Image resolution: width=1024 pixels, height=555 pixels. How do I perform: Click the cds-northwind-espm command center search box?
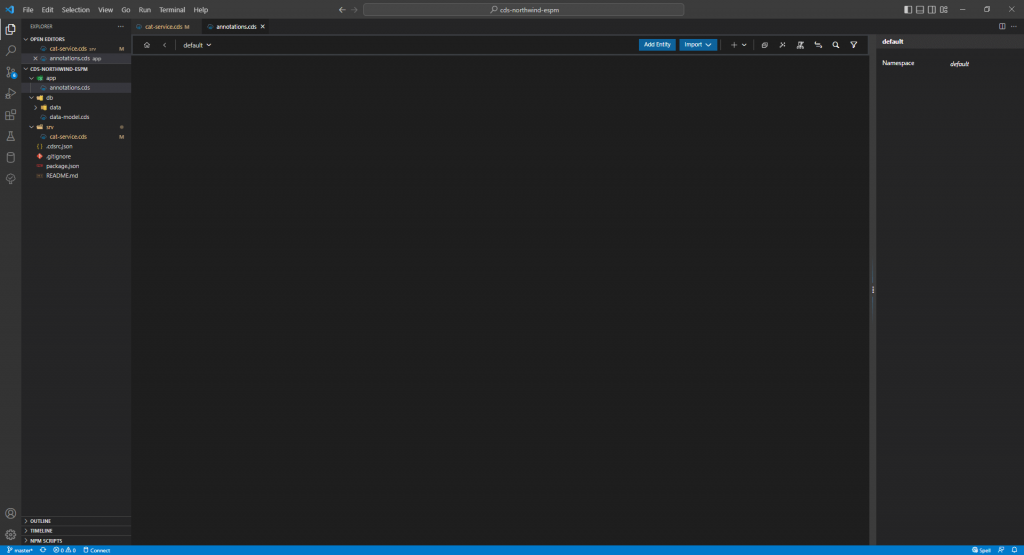coord(524,10)
